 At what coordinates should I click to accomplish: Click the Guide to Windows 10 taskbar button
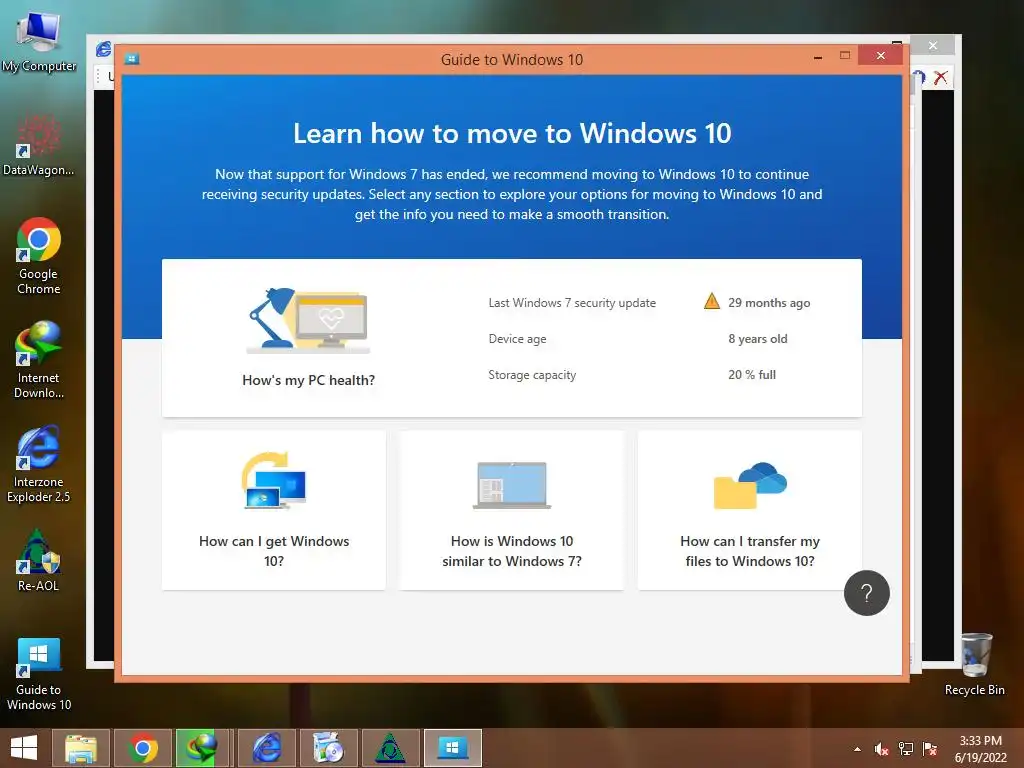[x=453, y=748]
